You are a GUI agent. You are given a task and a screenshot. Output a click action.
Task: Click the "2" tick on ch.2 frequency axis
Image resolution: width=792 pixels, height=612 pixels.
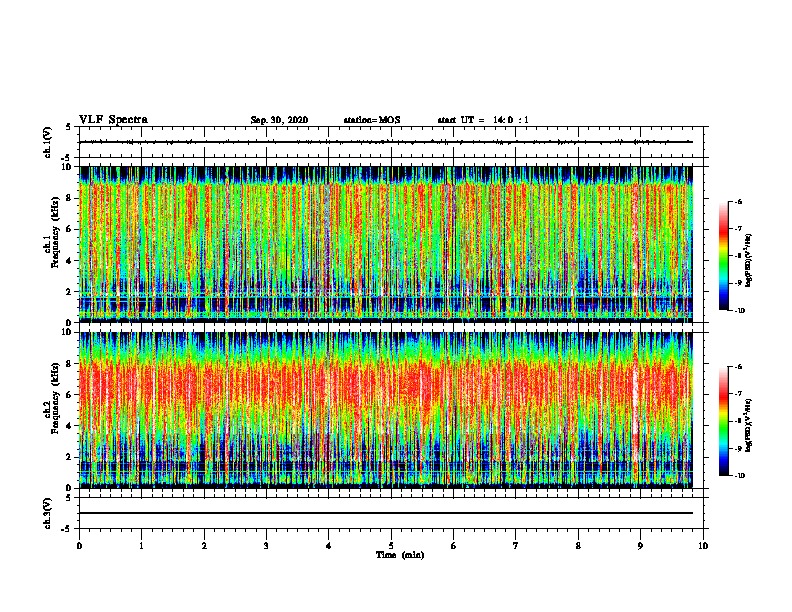[x=69, y=457]
